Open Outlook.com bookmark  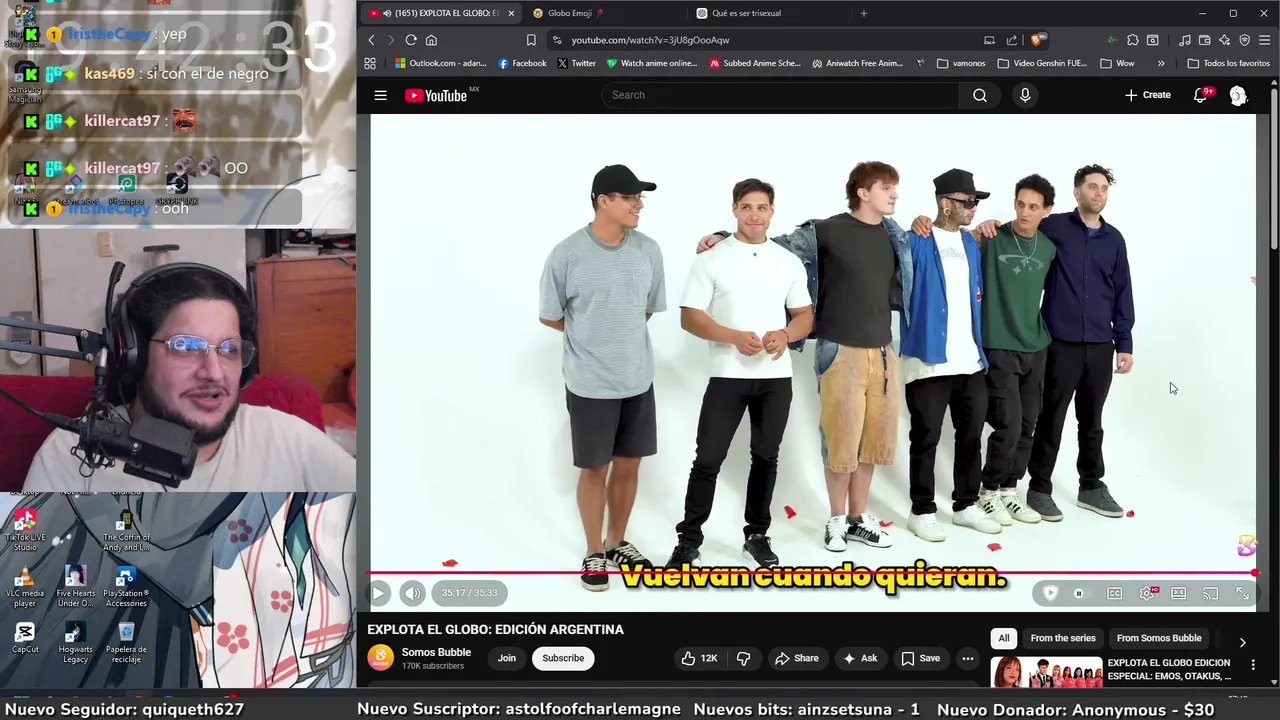click(x=440, y=63)
